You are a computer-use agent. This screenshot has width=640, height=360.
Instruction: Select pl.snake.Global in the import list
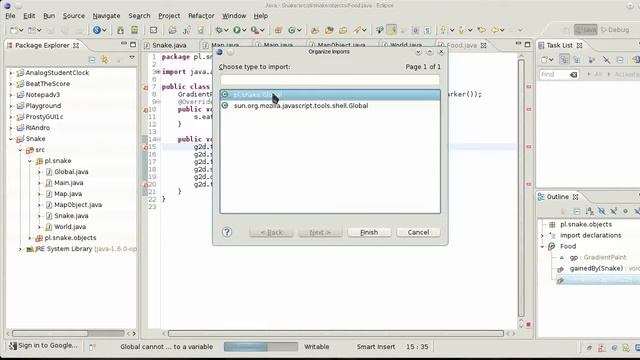coord(330,95)
